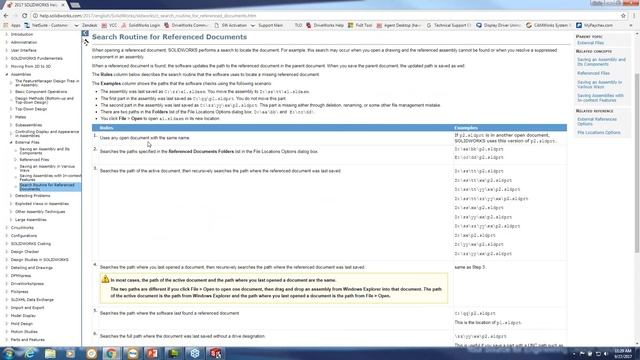Image resolution: width=640 pixels, height=360 pixels.
Task: Open Basic Component Operations topic
Action: 41,92
